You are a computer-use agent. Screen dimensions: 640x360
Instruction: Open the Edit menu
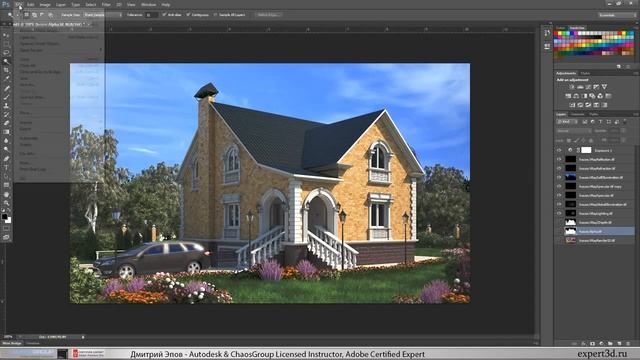pos(31,4)
